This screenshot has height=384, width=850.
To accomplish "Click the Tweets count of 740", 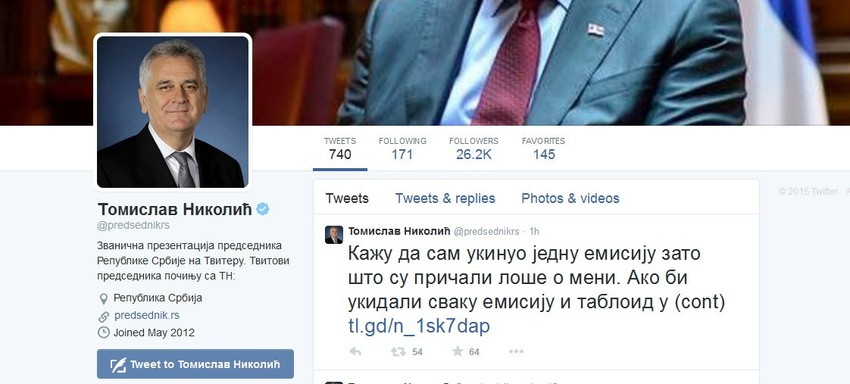I will click(x=340, y=148).
